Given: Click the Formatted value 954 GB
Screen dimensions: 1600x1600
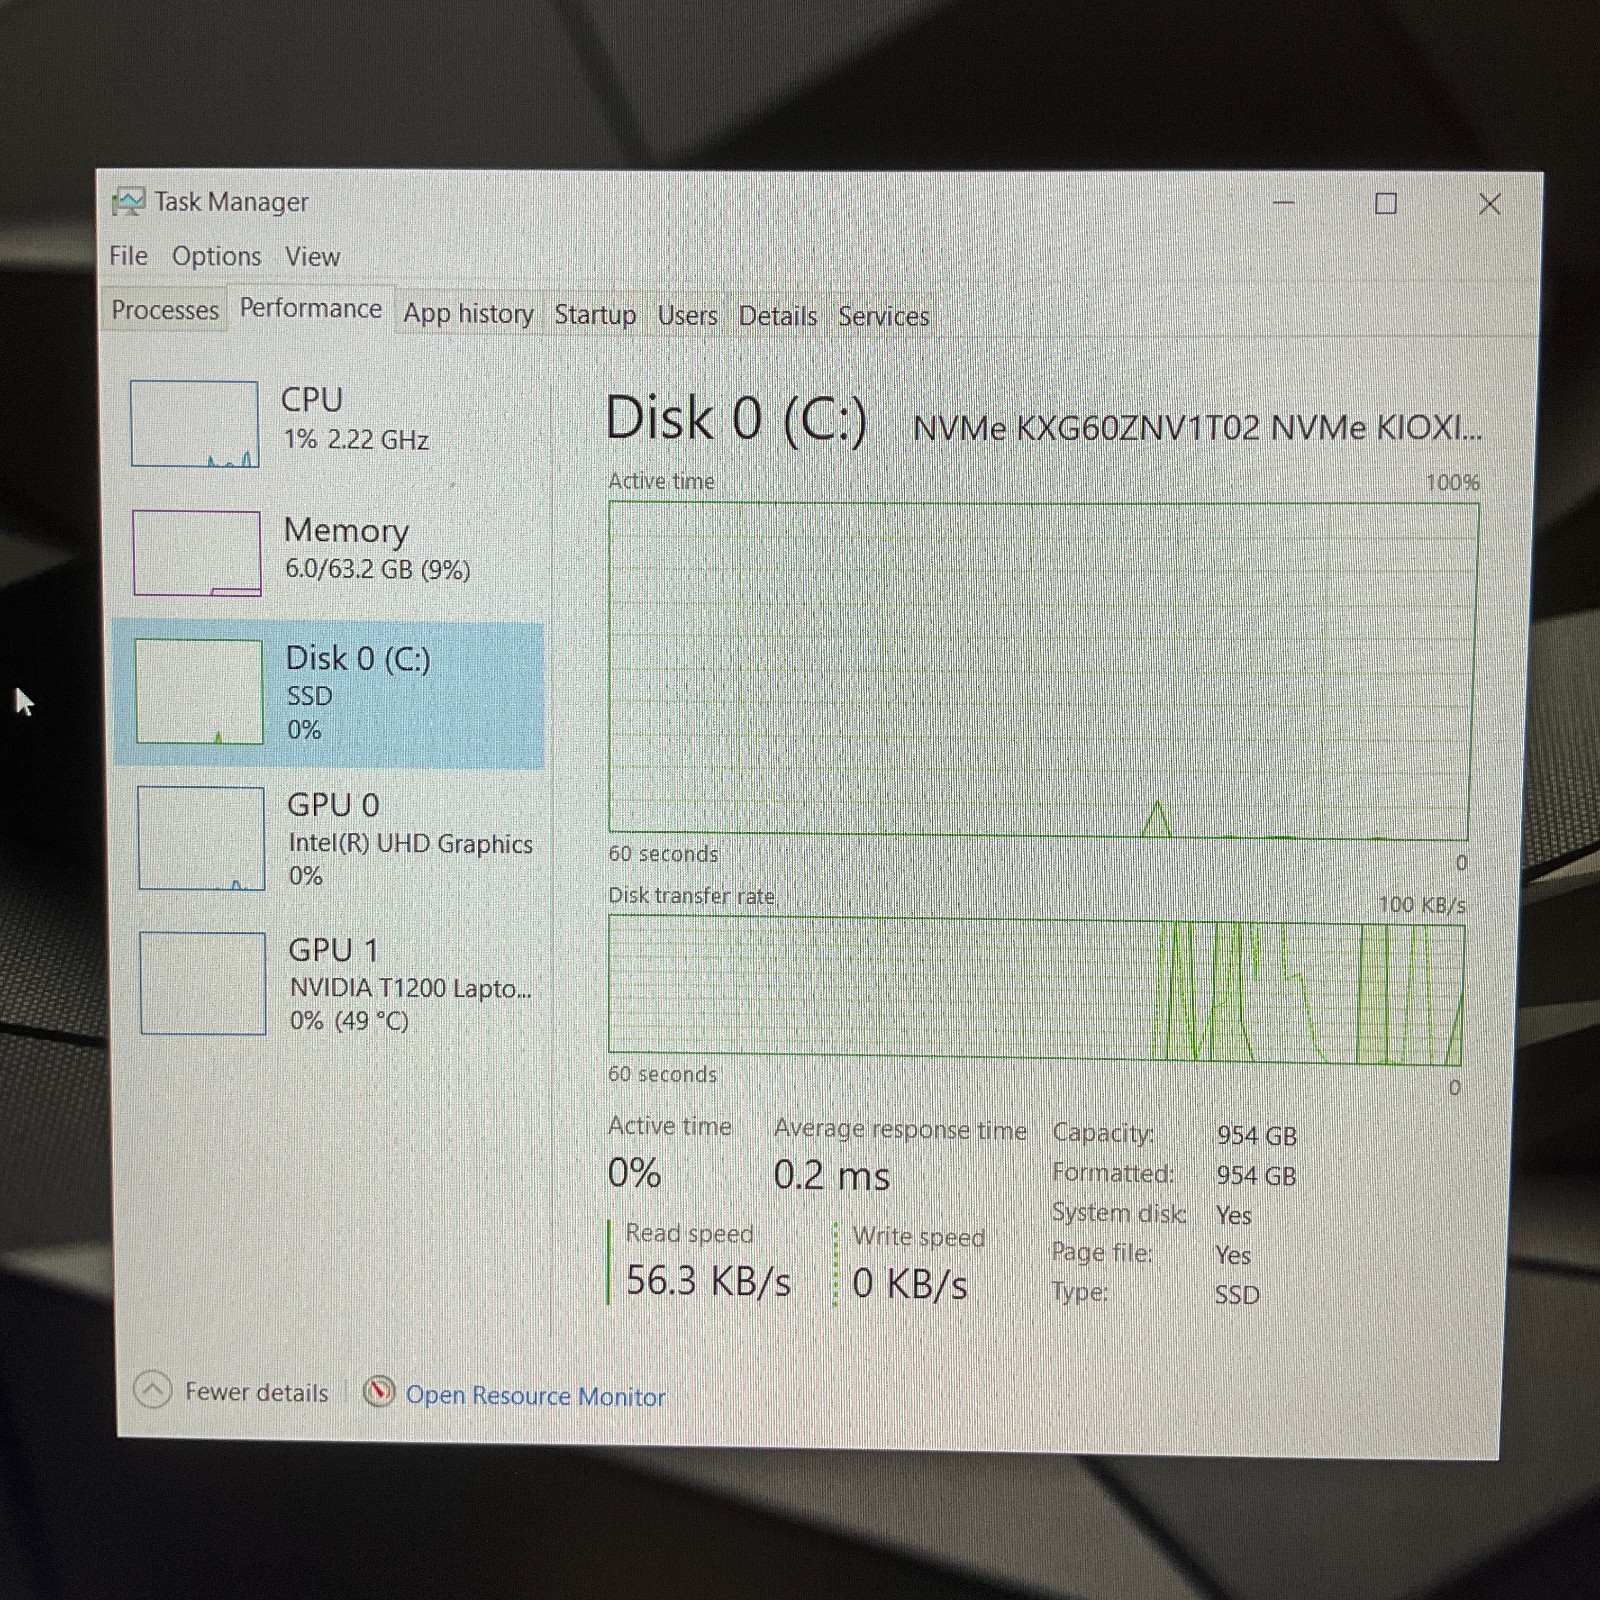Looking at the screenshot, I should [x=1256, y=1176].
